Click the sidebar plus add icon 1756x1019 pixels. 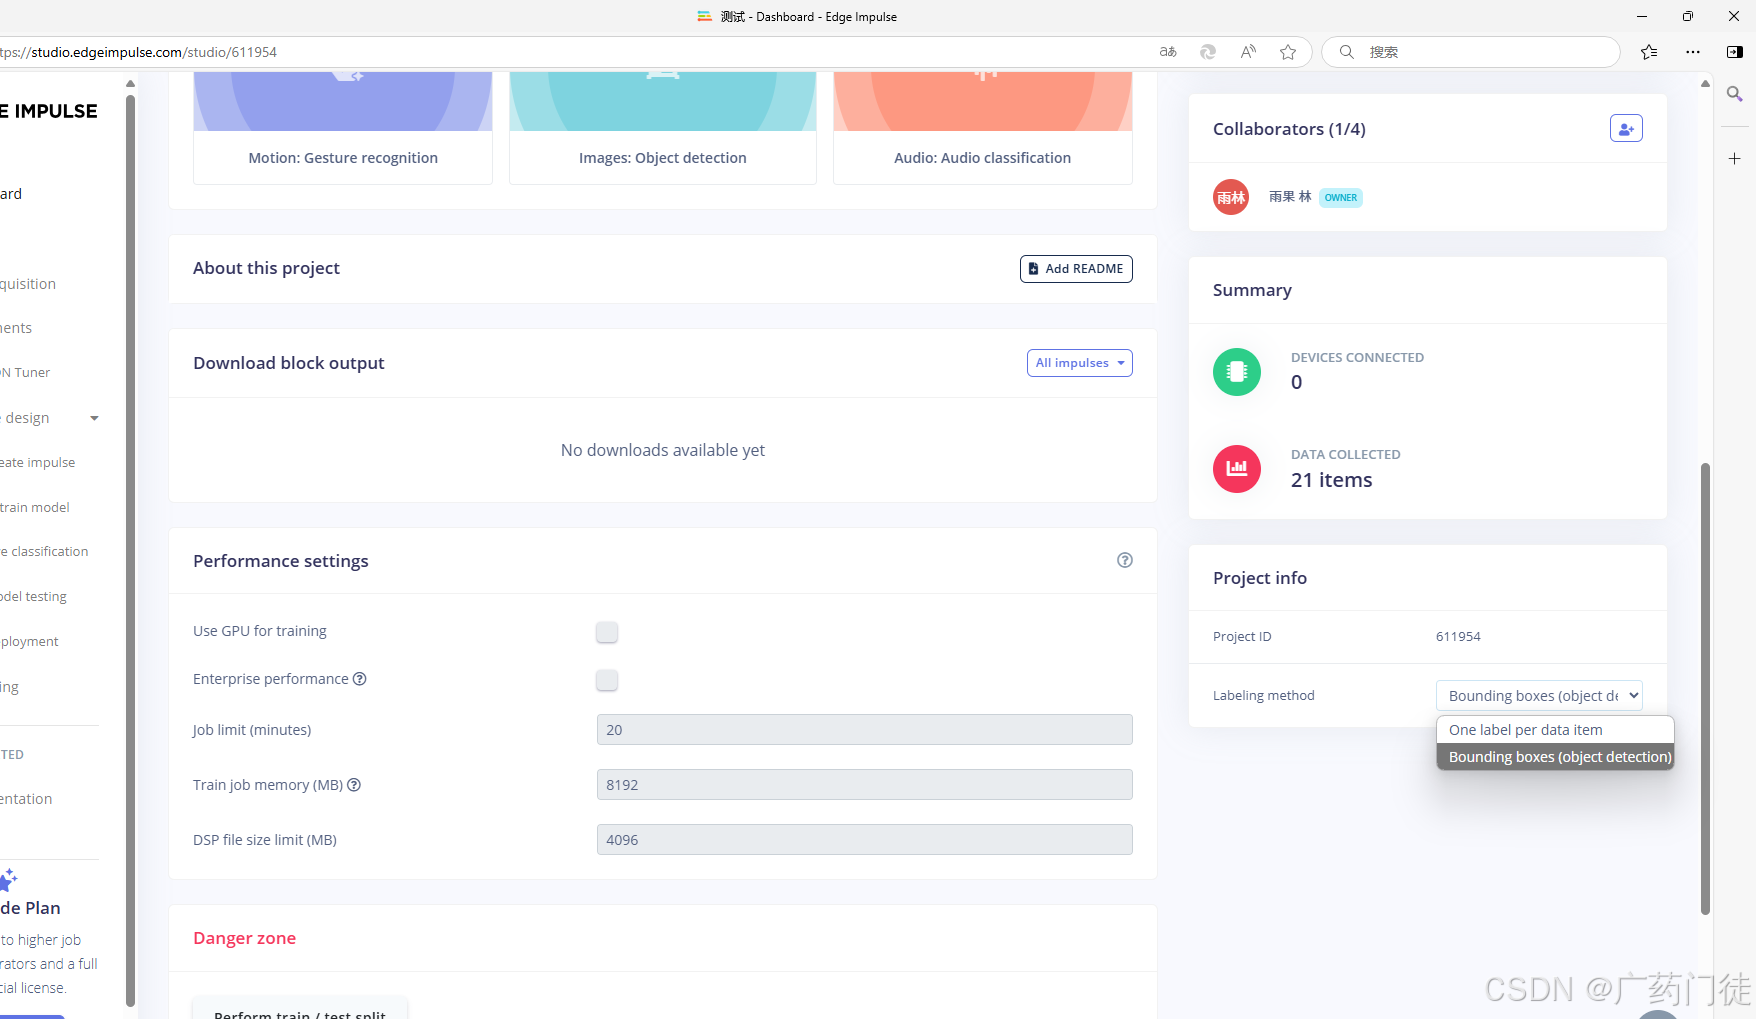pos(1735,159)
